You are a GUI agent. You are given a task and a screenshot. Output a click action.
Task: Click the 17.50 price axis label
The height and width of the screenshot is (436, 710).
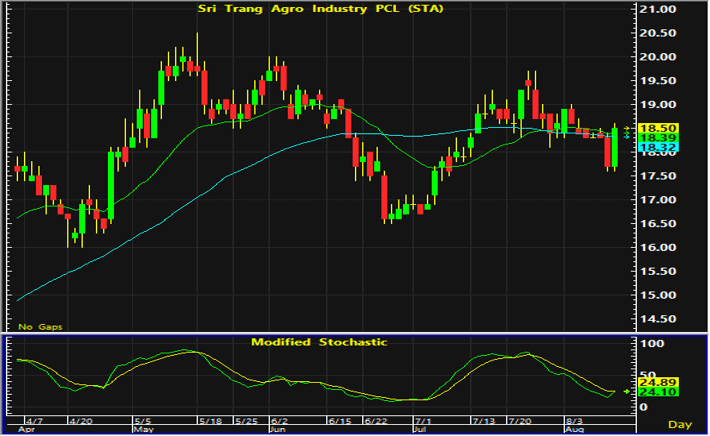pos(657,176)
